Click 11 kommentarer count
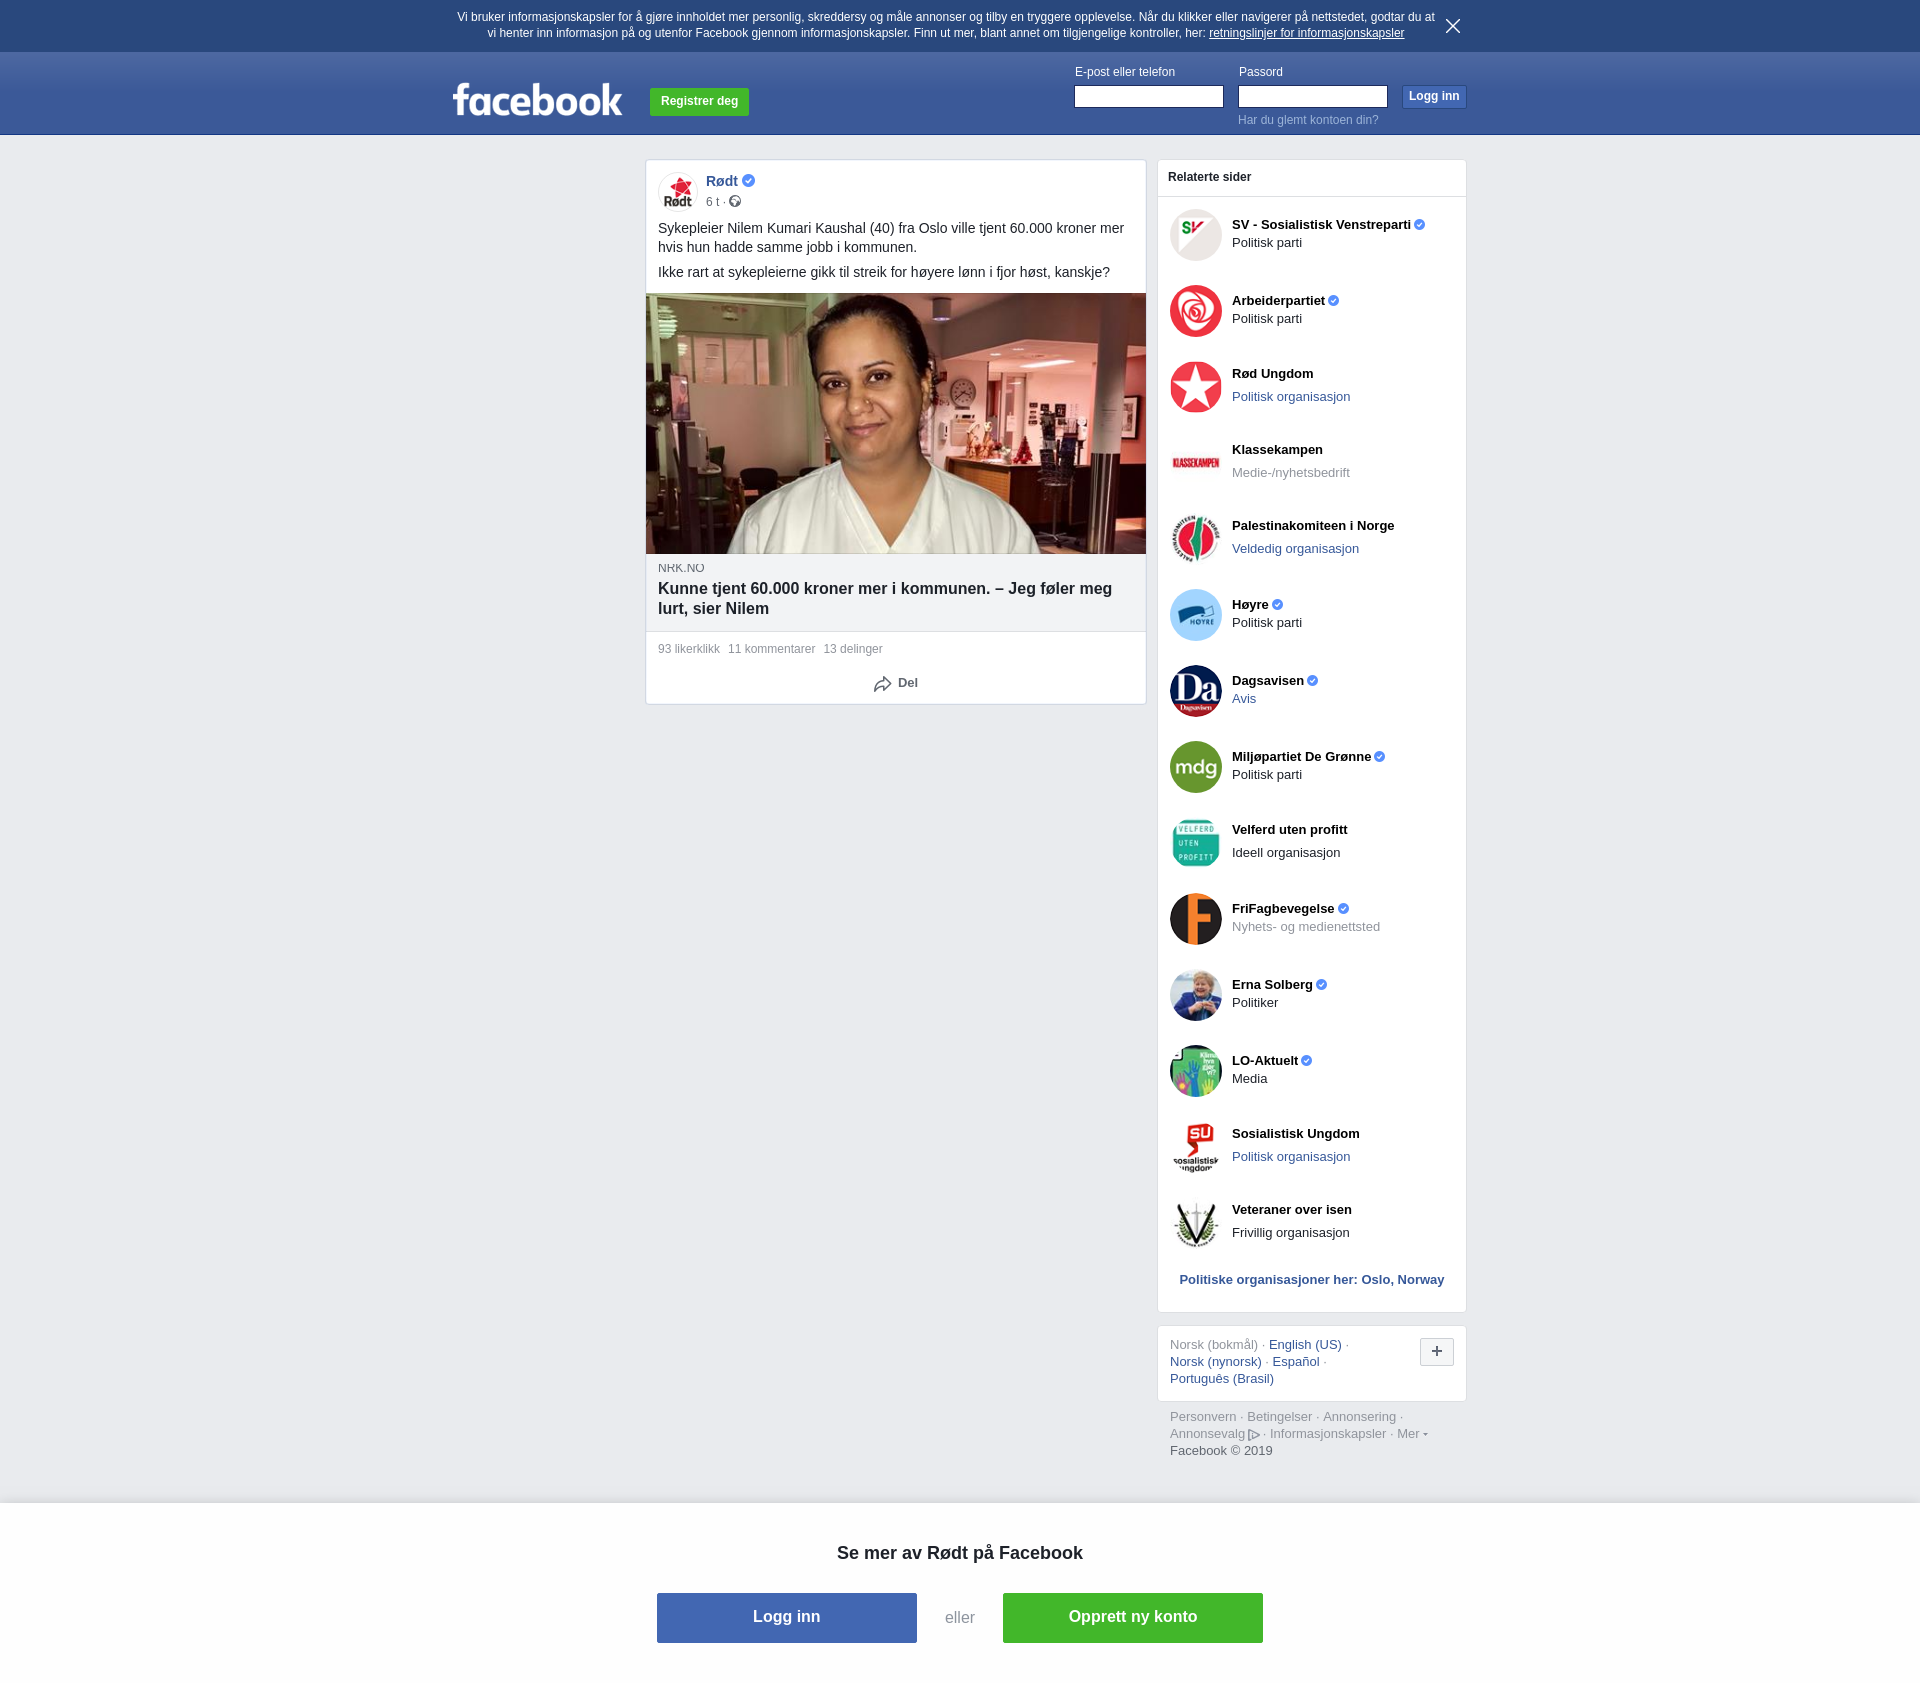Image resolution: width=1920 pixels, height=1683 pixels. 771,649
